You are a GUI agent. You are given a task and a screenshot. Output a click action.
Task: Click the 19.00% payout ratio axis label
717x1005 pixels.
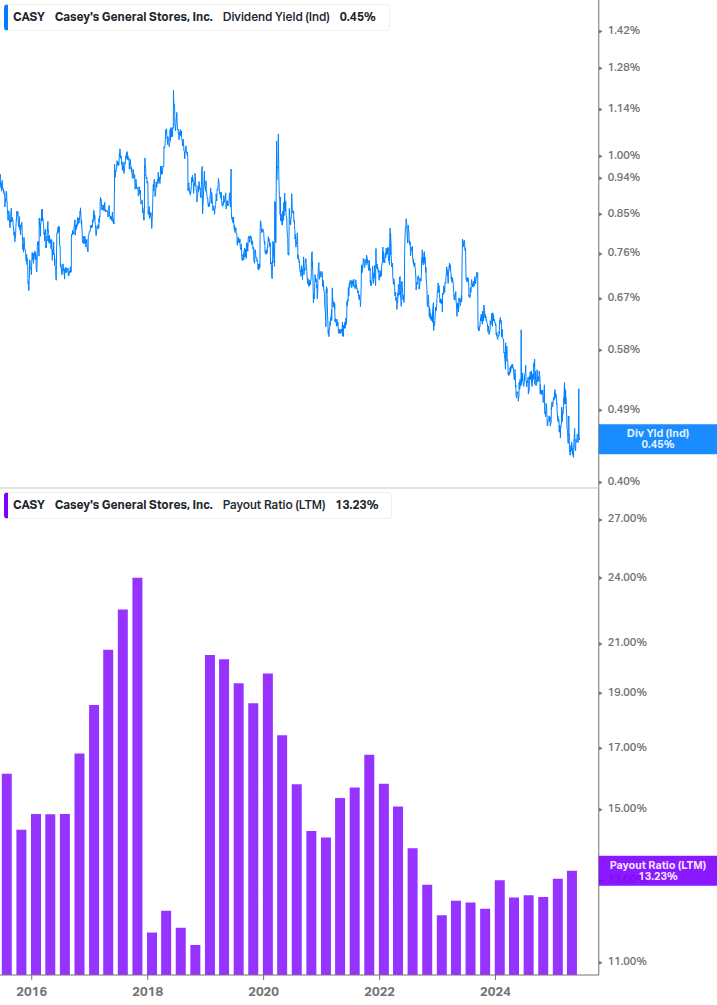(627, 692)
